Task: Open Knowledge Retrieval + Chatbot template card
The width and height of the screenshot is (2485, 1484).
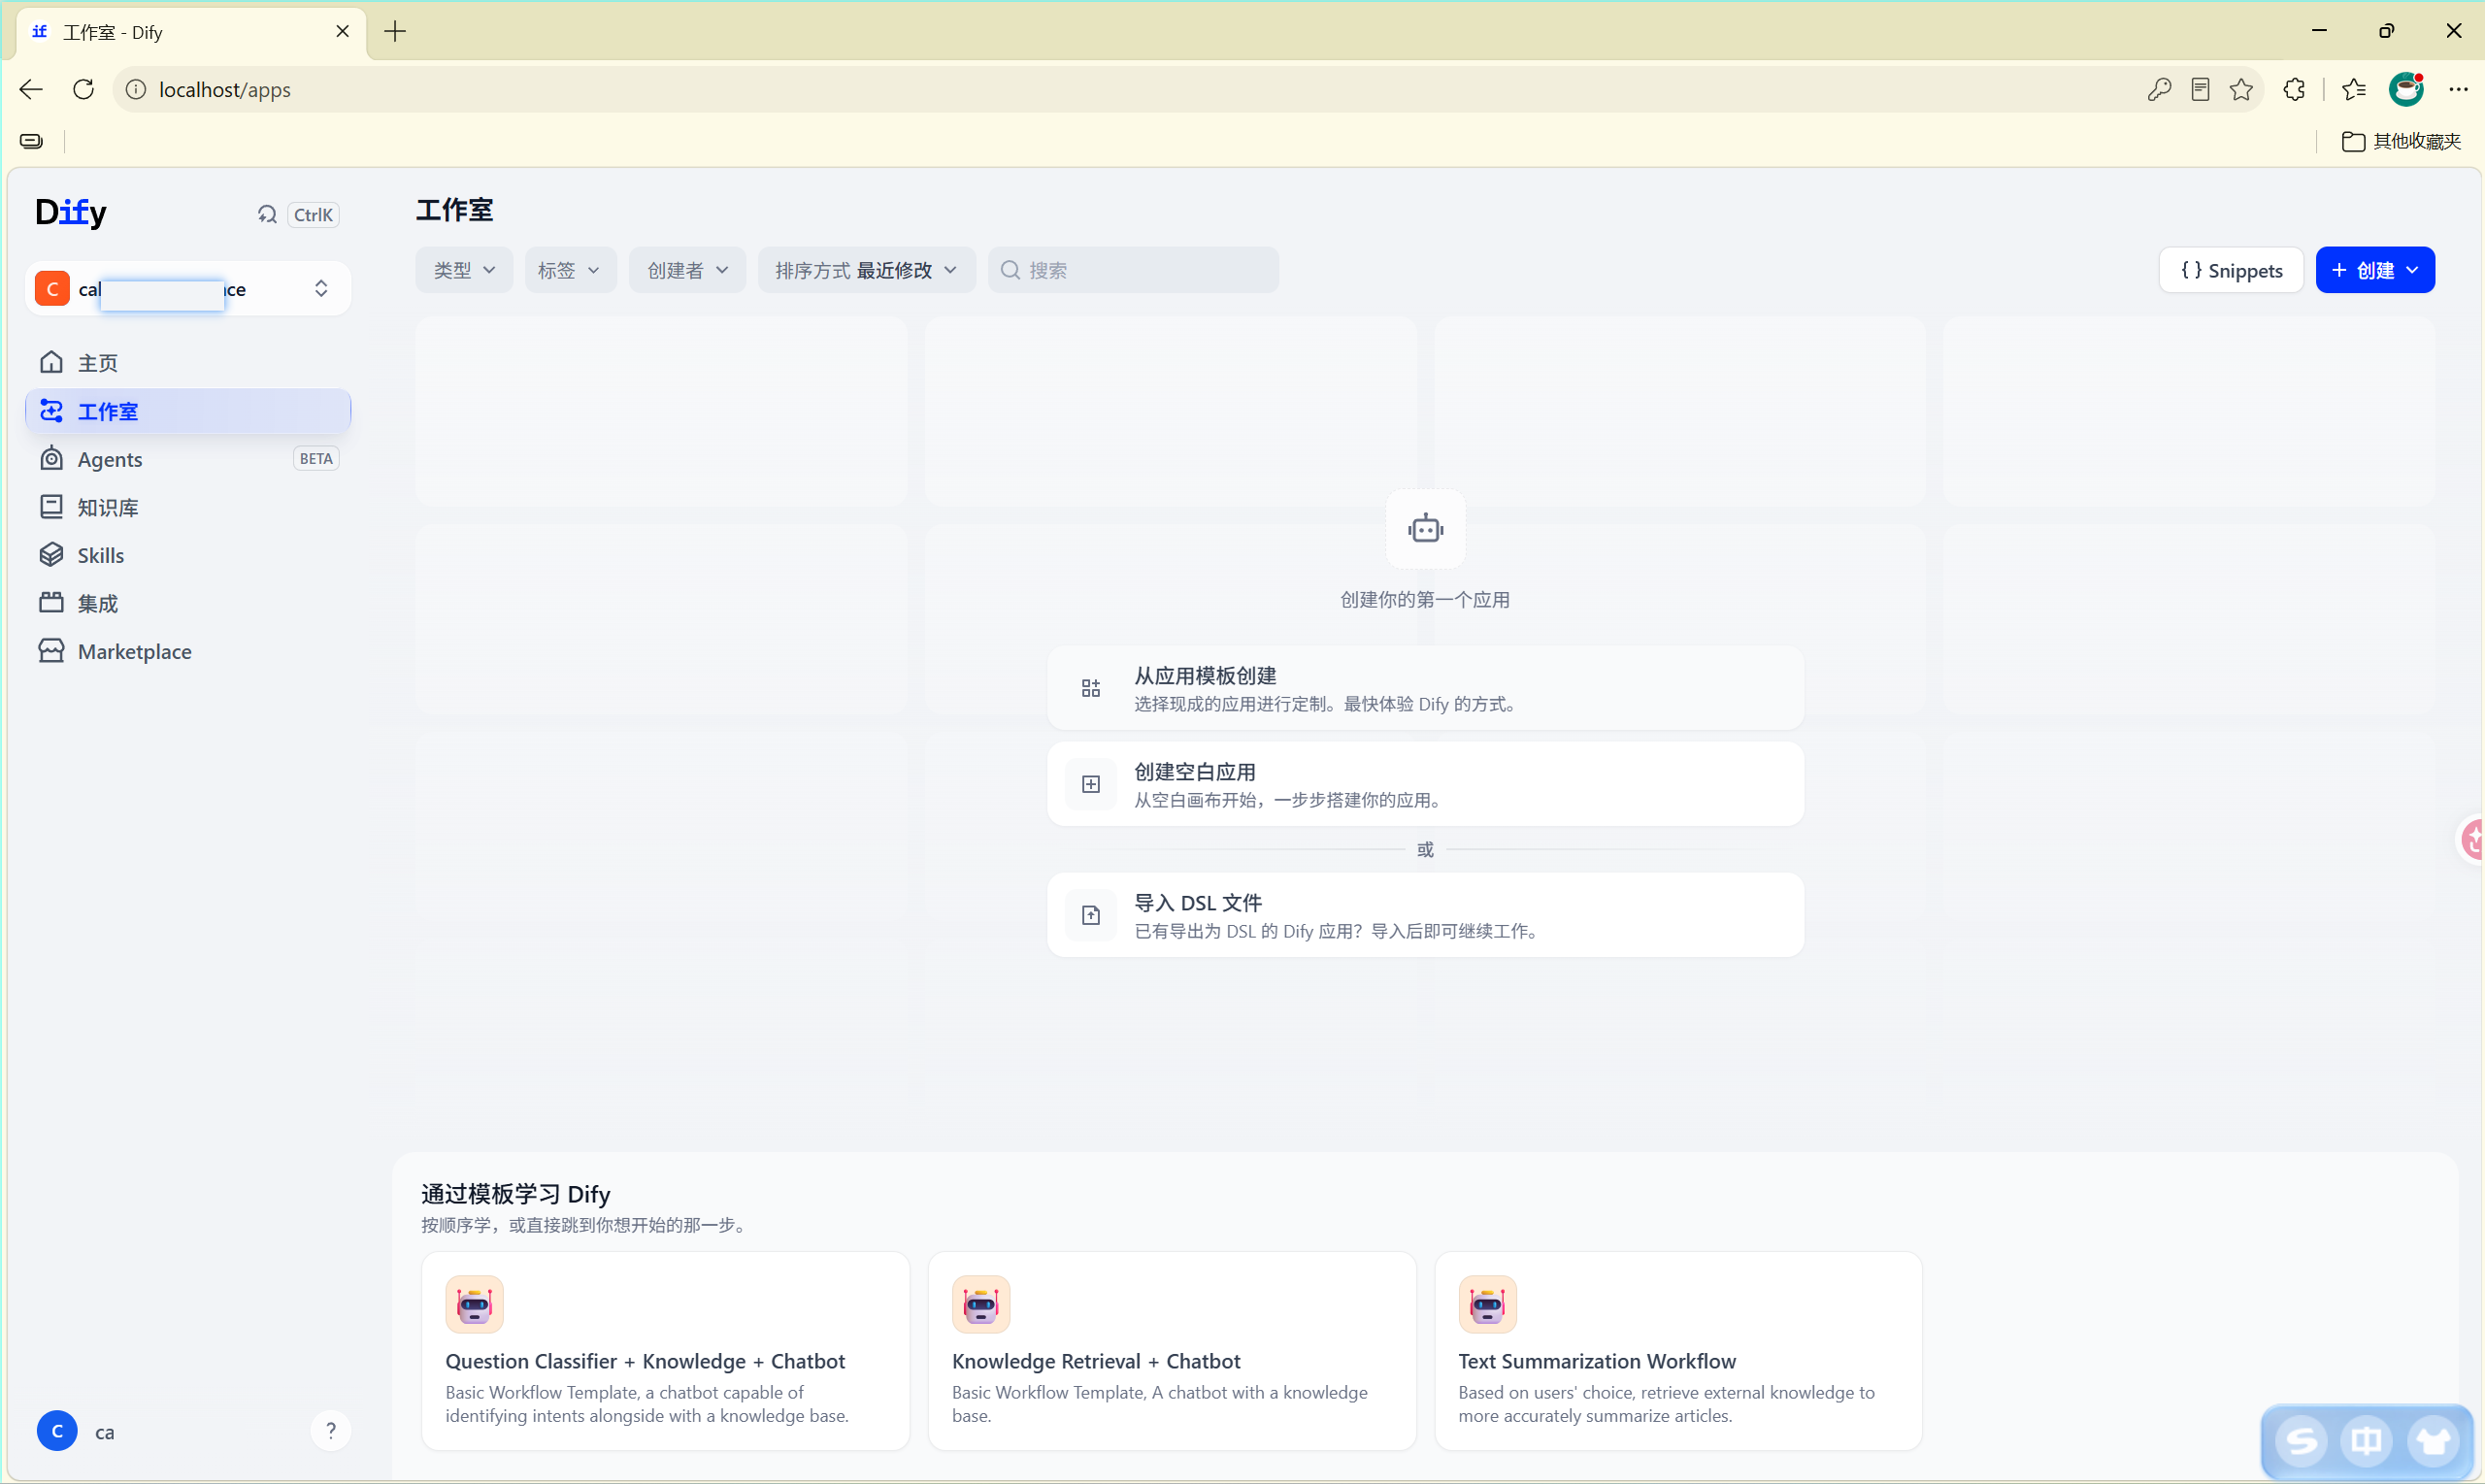Action: 1172,1350
